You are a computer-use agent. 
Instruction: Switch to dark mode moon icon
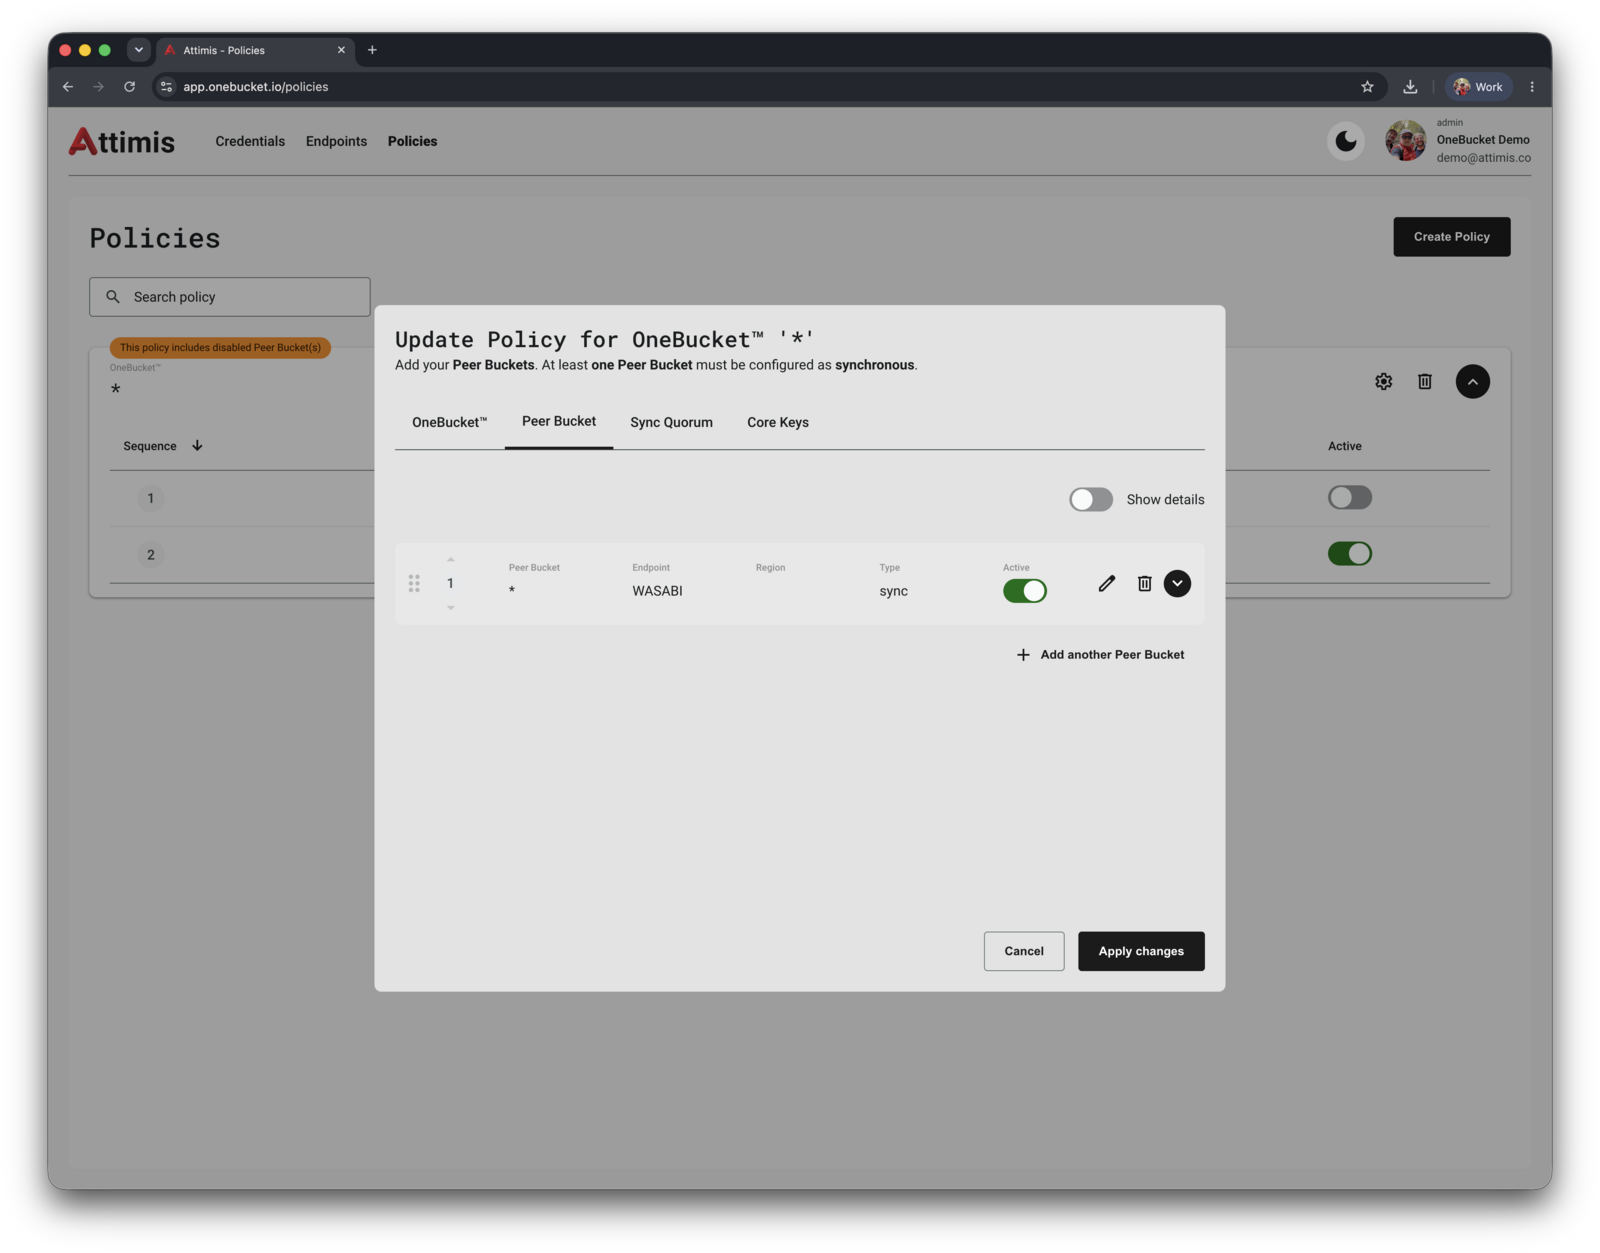pos(1345,141)
